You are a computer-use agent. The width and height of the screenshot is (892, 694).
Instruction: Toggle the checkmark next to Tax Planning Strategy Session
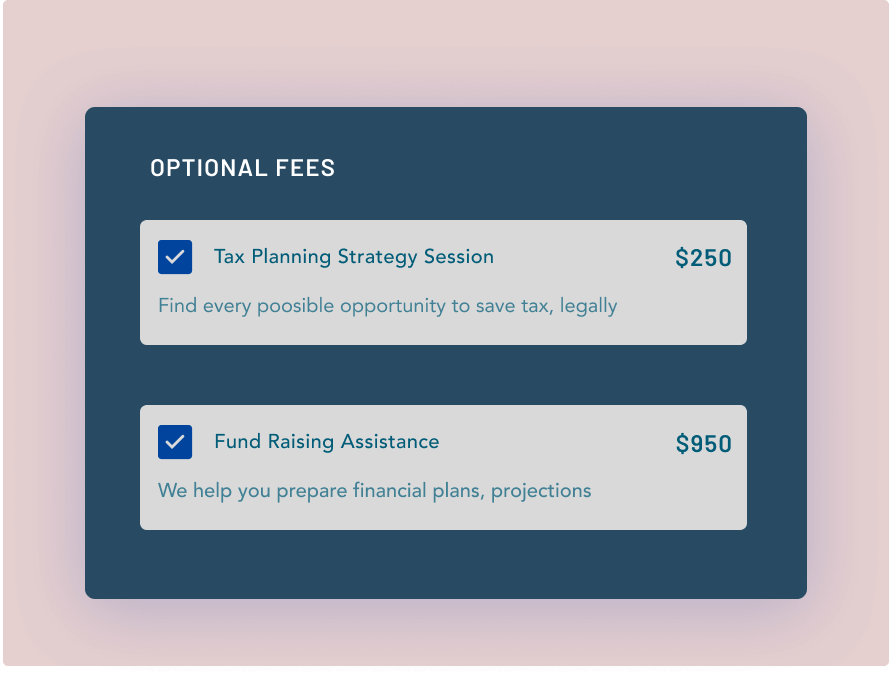pyautogui.click(x=175, y=257)
